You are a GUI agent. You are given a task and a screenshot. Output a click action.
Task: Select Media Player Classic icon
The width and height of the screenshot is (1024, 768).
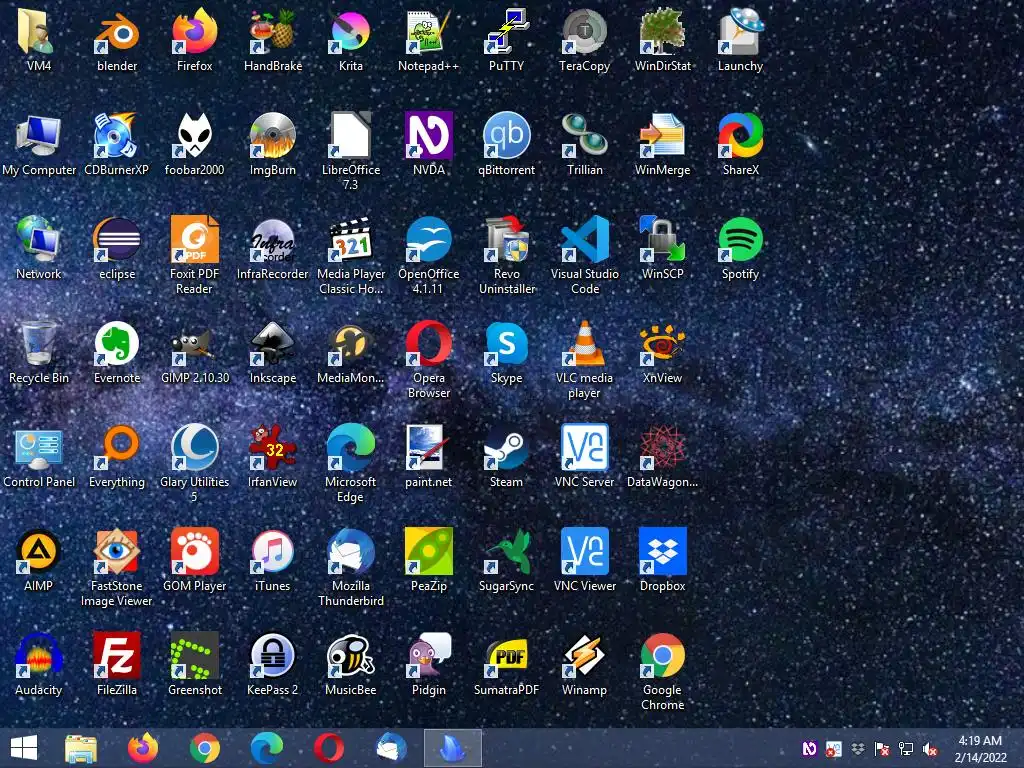point(351,240)
